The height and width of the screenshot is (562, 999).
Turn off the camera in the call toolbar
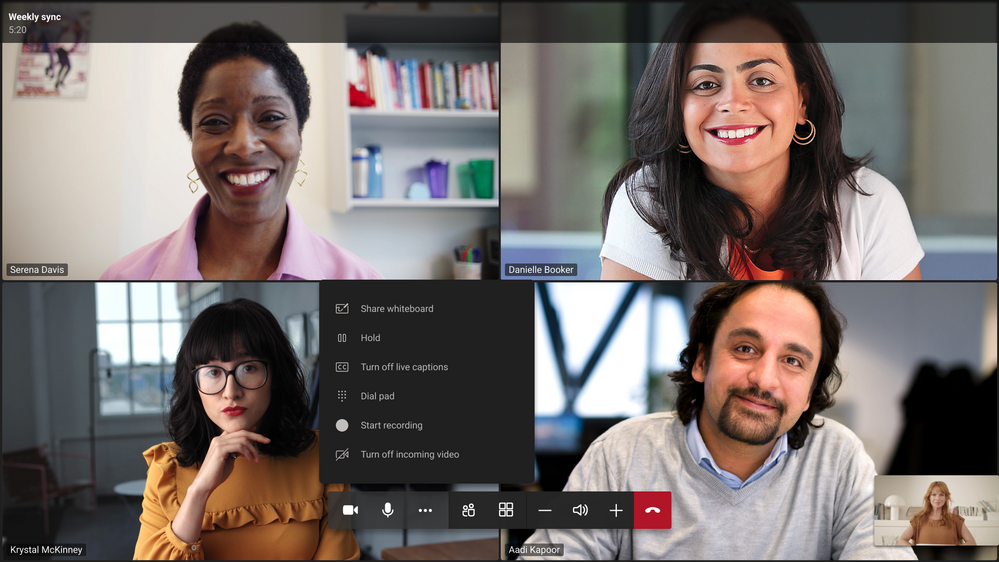[x=350, y=510]
